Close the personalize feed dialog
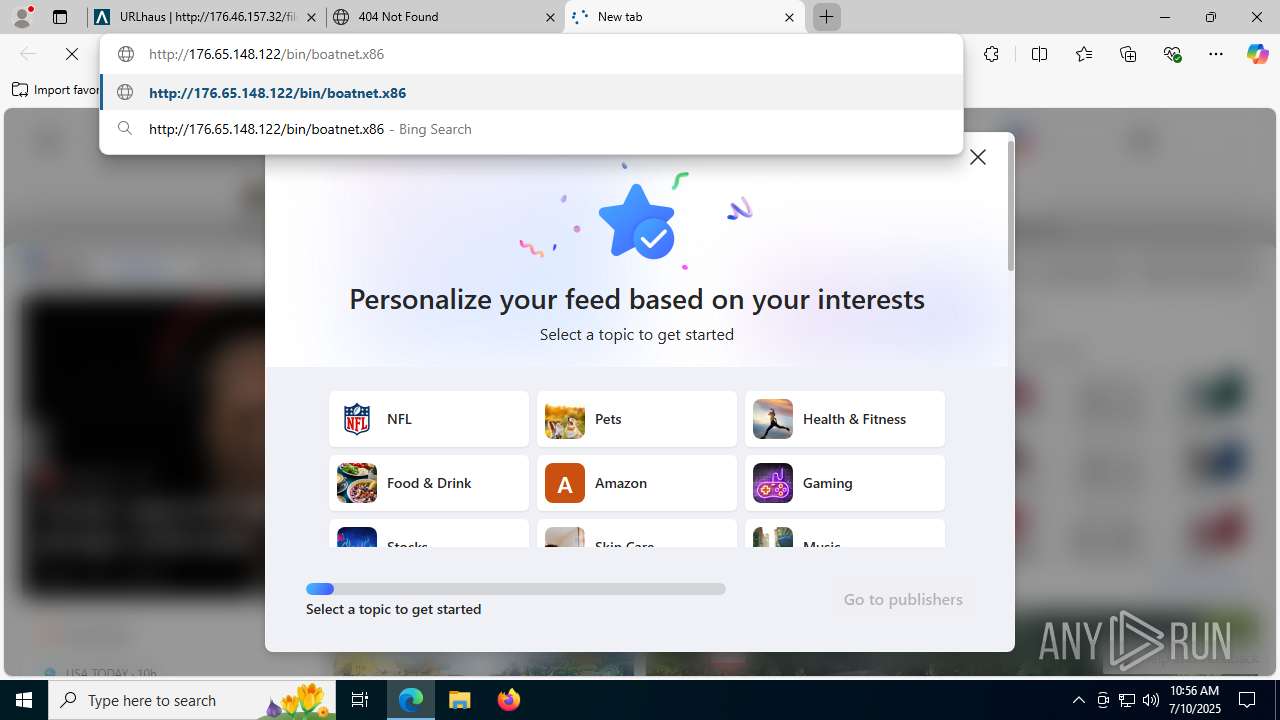 tap(978, 157)
